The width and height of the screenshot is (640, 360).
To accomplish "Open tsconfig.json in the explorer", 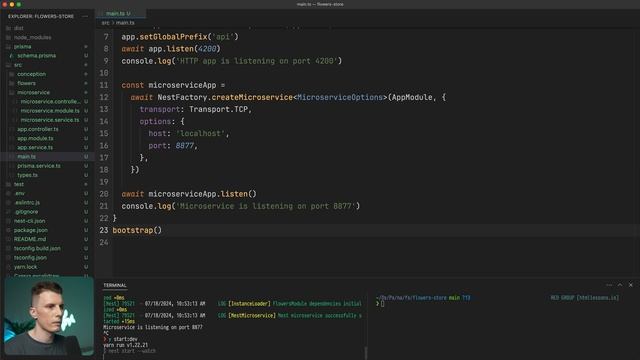I will point(30,258).
